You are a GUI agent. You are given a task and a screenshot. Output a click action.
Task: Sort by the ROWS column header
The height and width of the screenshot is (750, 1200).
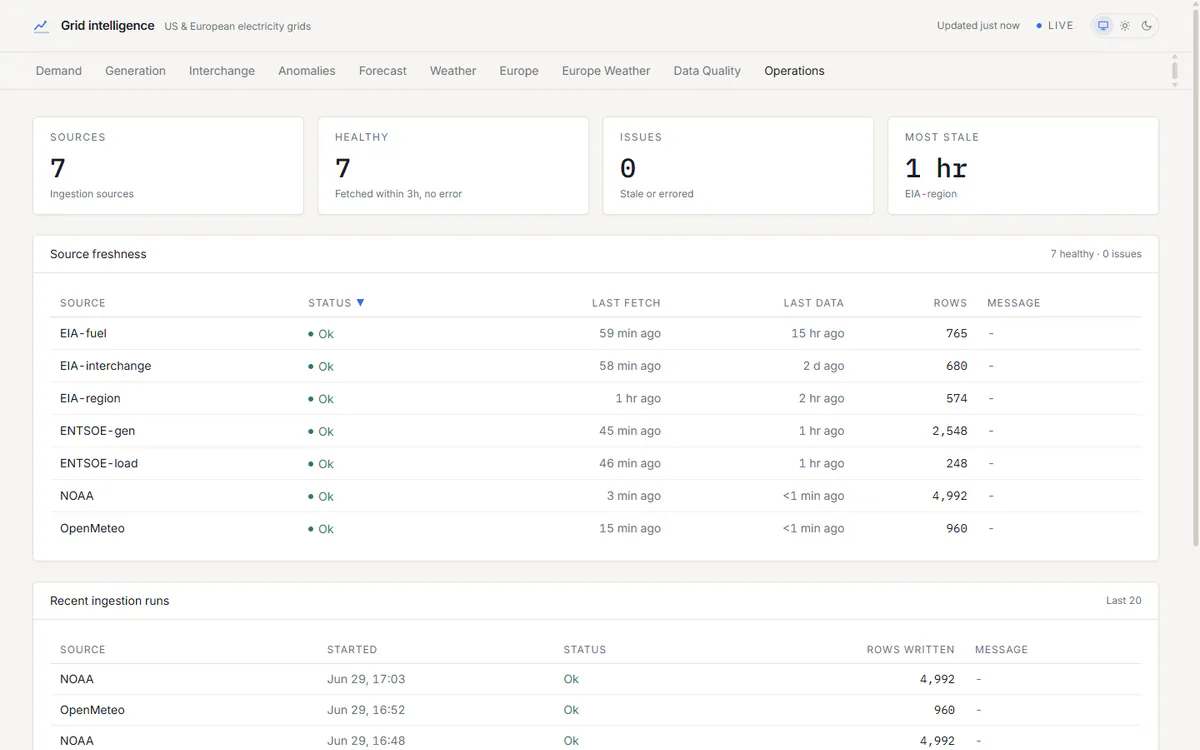[x=950, y=303]
